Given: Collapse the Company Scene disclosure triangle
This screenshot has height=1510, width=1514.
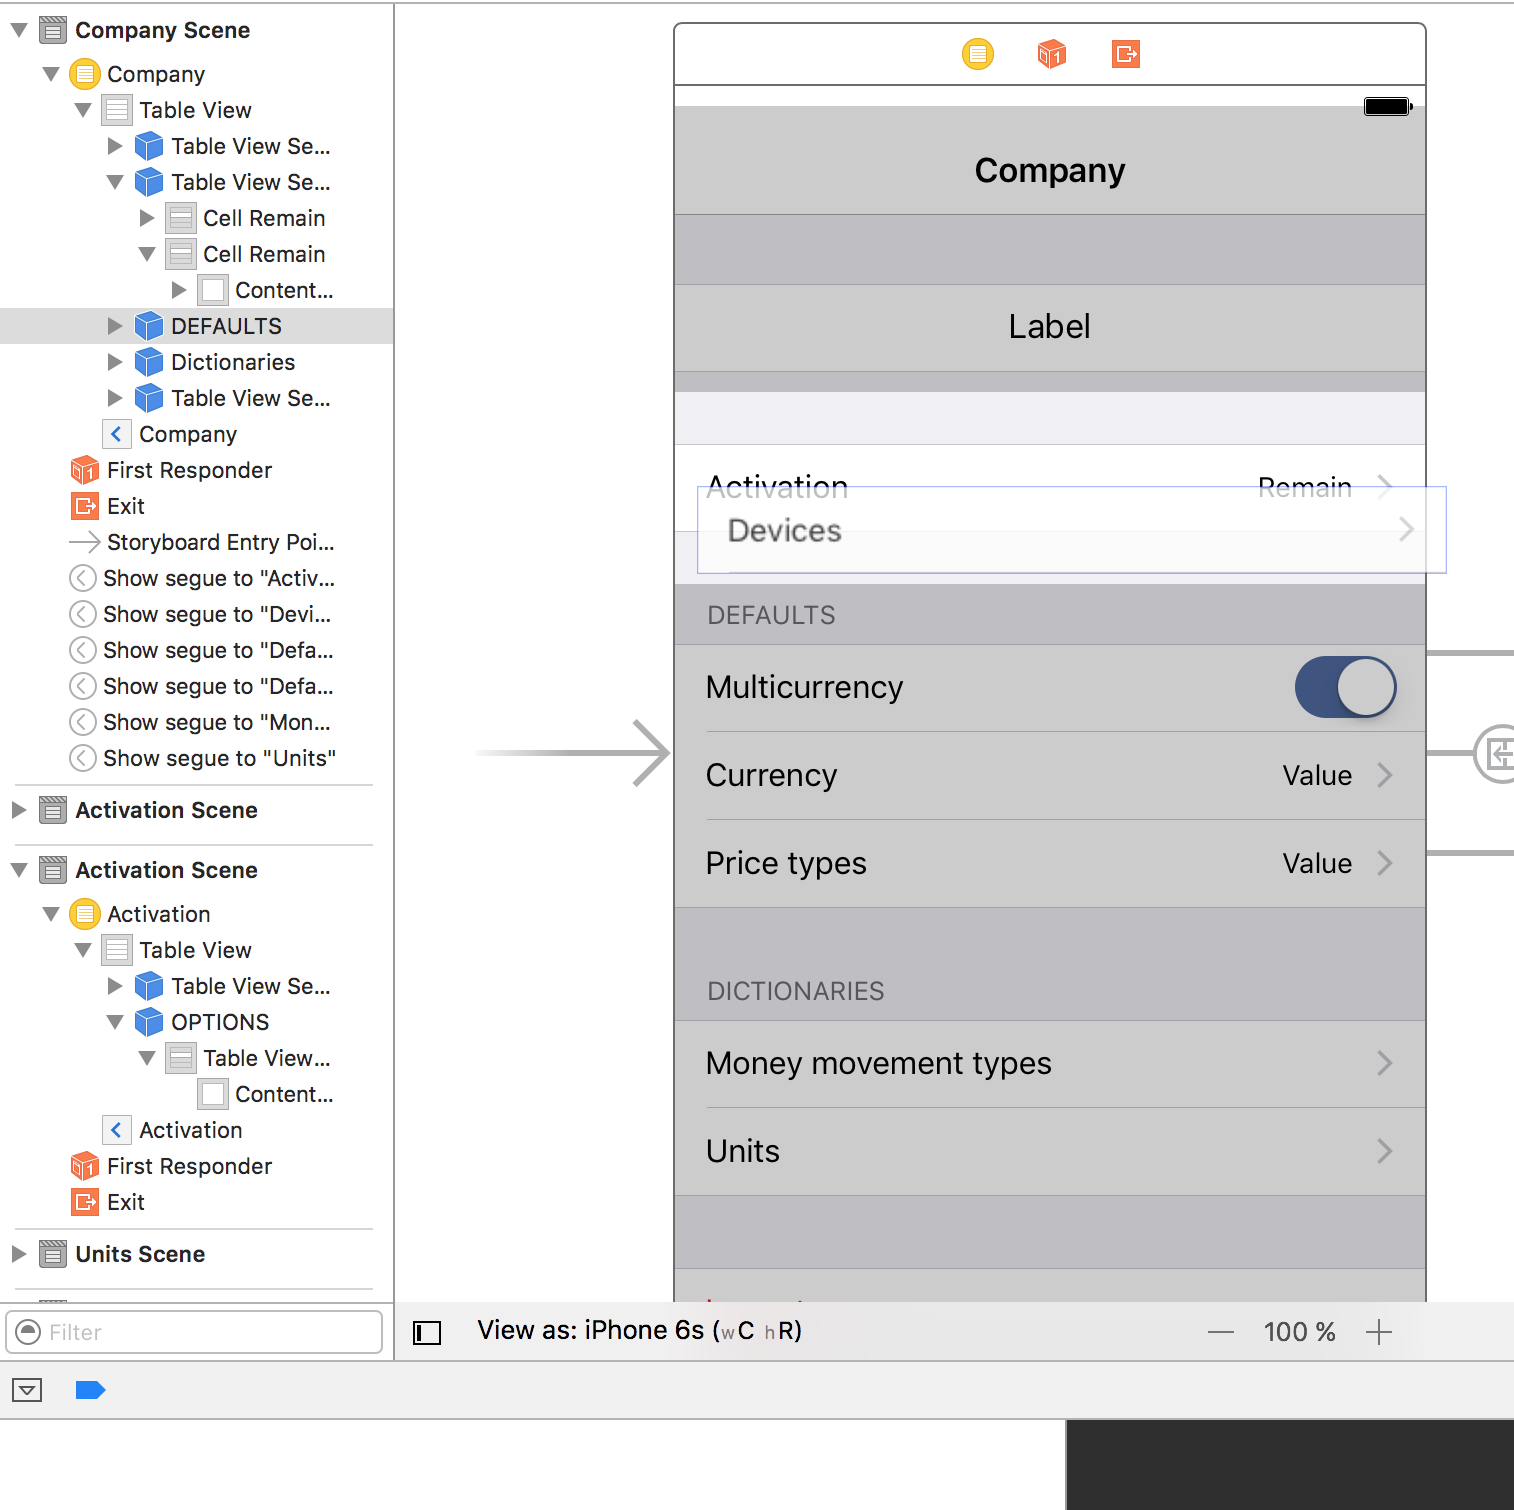Looking at the screenshot, I should coord(19,30).
